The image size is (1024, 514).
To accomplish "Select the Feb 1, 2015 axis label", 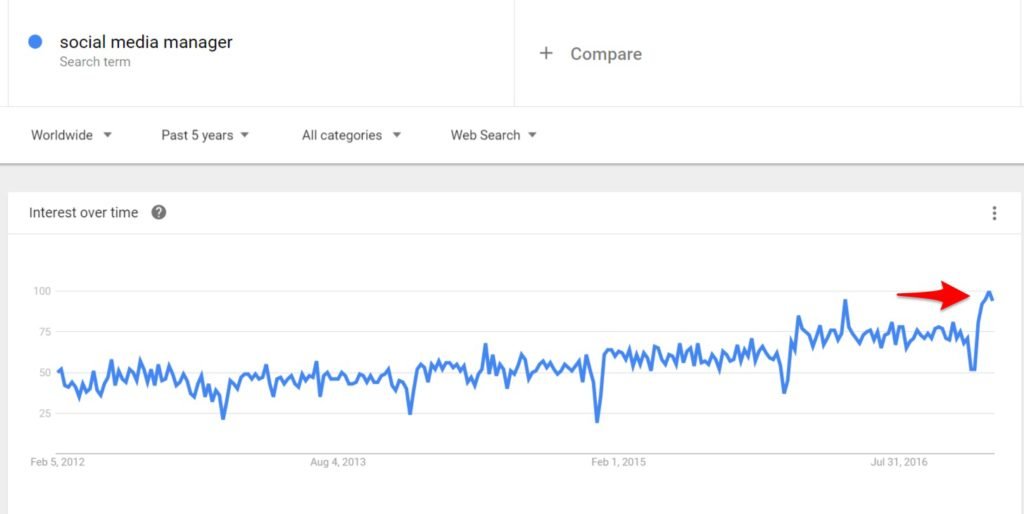I will (x=618, y=462).
